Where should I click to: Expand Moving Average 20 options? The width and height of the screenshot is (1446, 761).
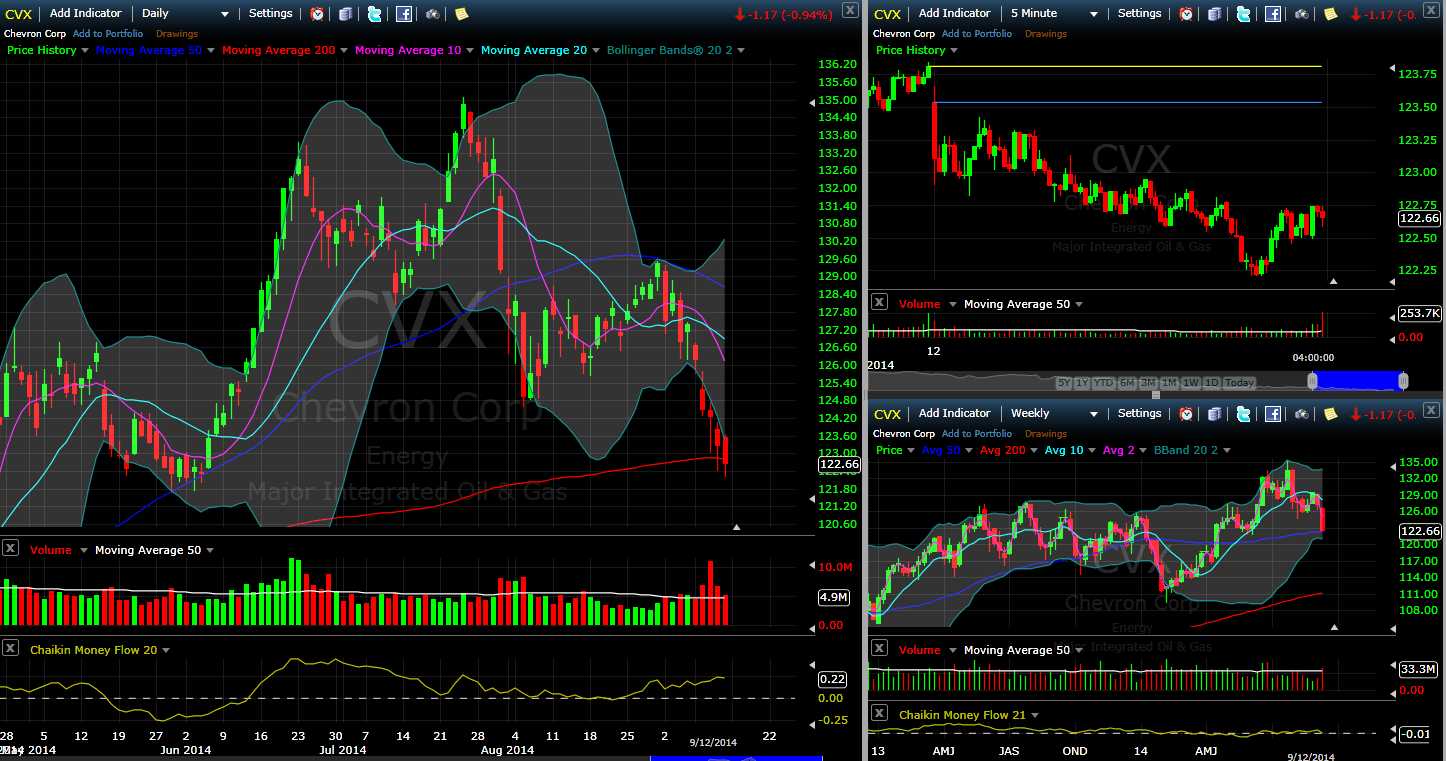(596, 50)
